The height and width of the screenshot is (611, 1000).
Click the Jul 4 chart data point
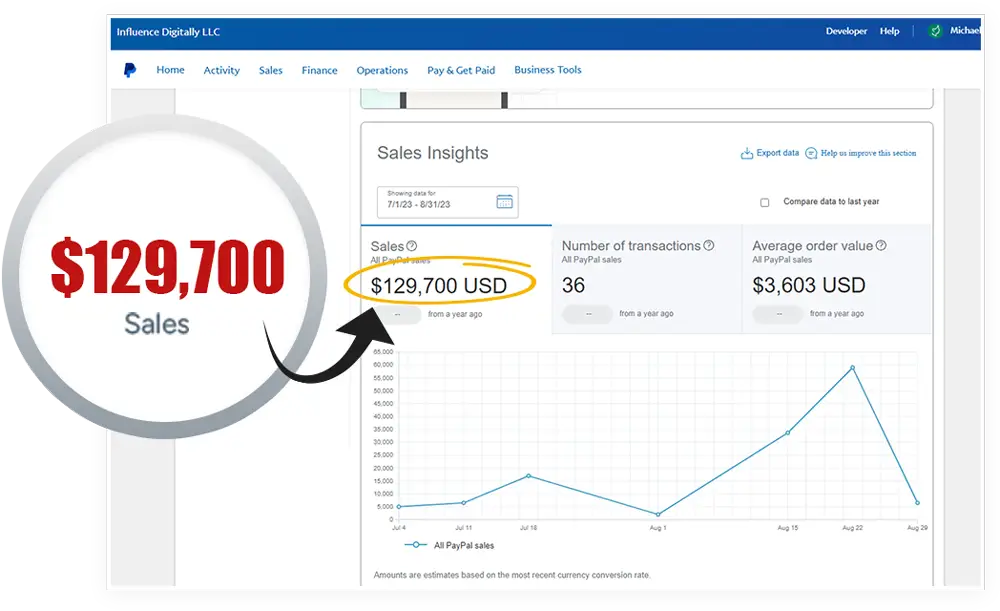pos(399,506)
